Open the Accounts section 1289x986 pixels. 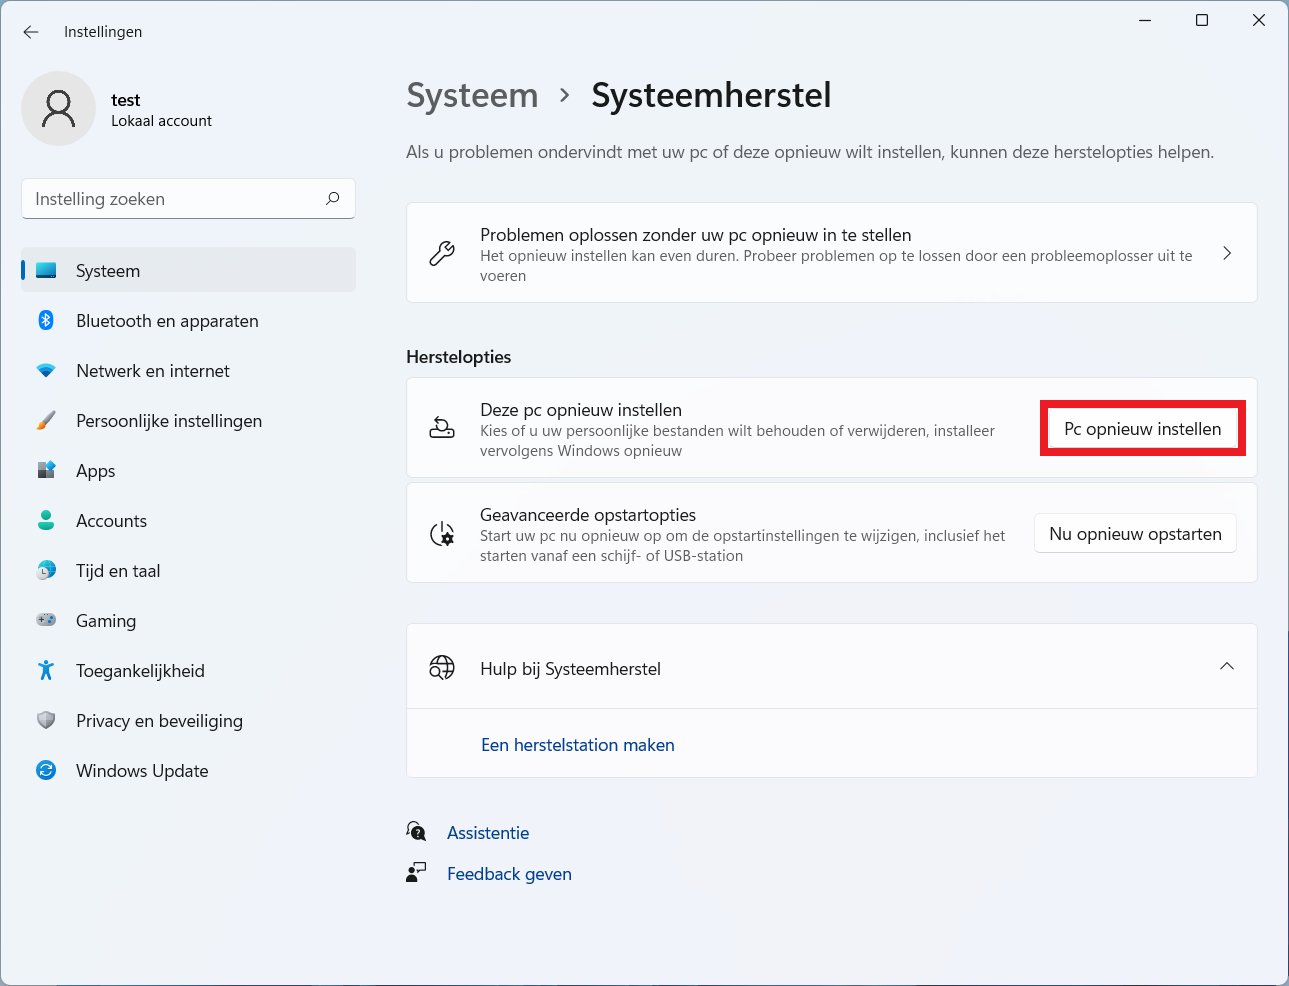188,520
